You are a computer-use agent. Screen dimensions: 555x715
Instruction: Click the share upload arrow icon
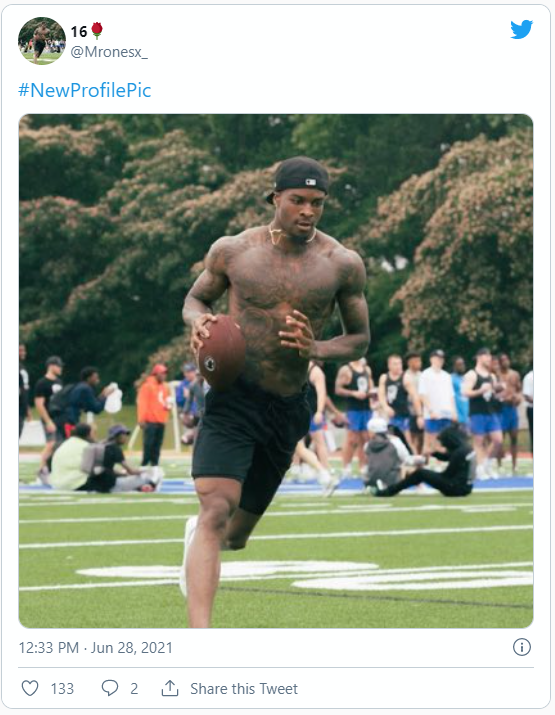170,688
